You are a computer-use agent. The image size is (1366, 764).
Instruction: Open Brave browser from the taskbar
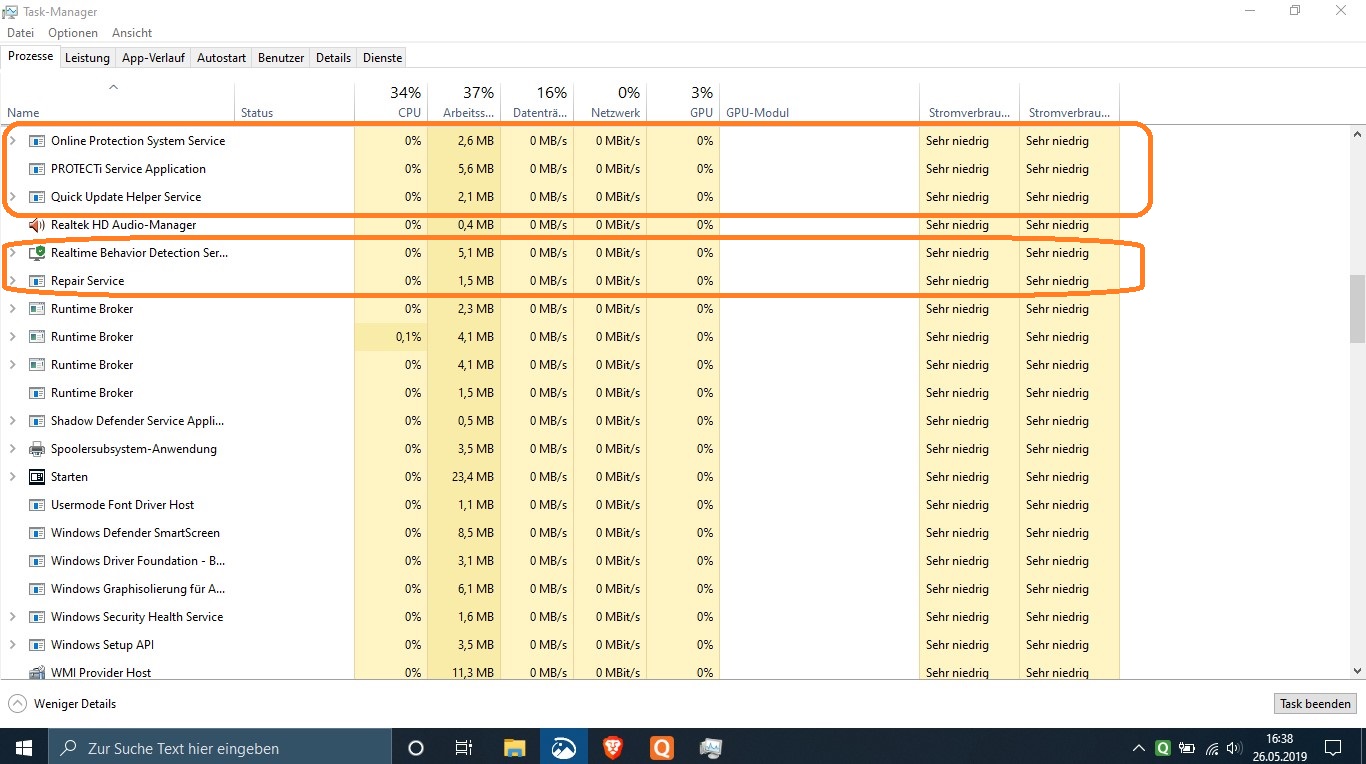click(612, 747)
